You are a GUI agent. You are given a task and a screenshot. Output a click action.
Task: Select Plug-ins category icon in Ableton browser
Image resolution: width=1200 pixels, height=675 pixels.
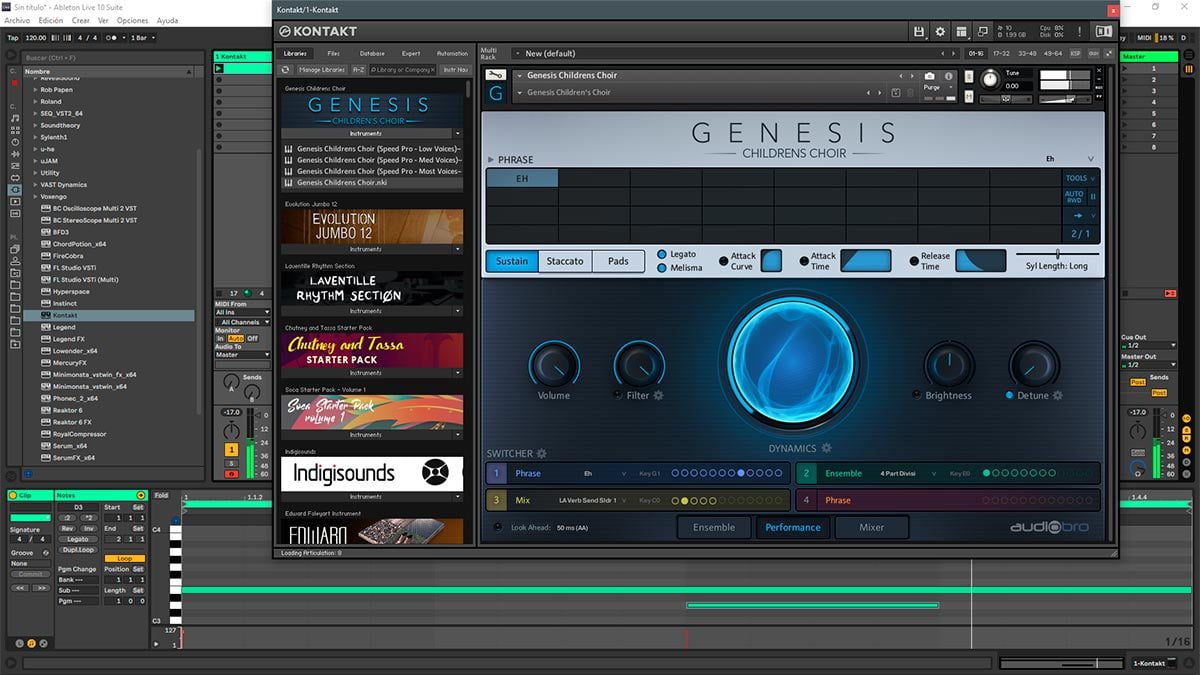coord(15,189)
